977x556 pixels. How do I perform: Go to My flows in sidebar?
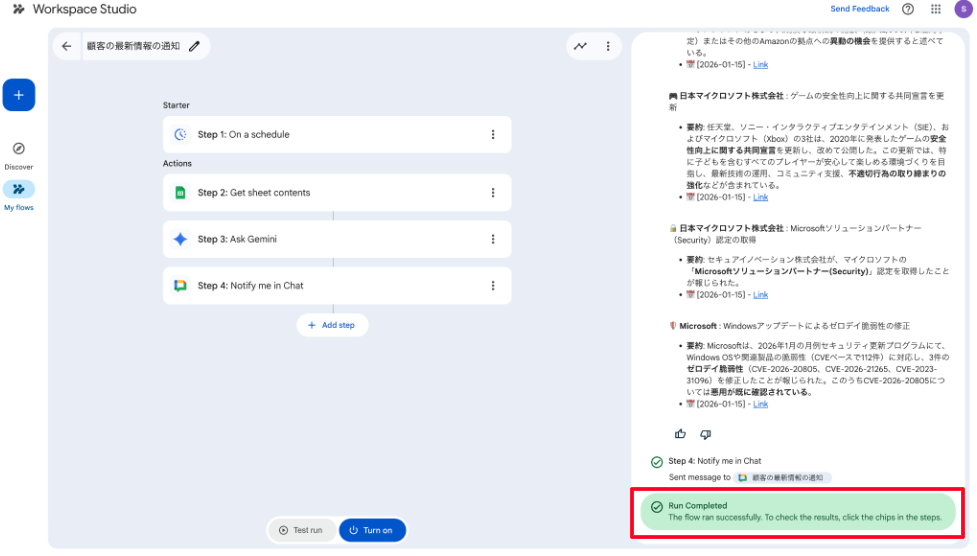coord(19,190)
